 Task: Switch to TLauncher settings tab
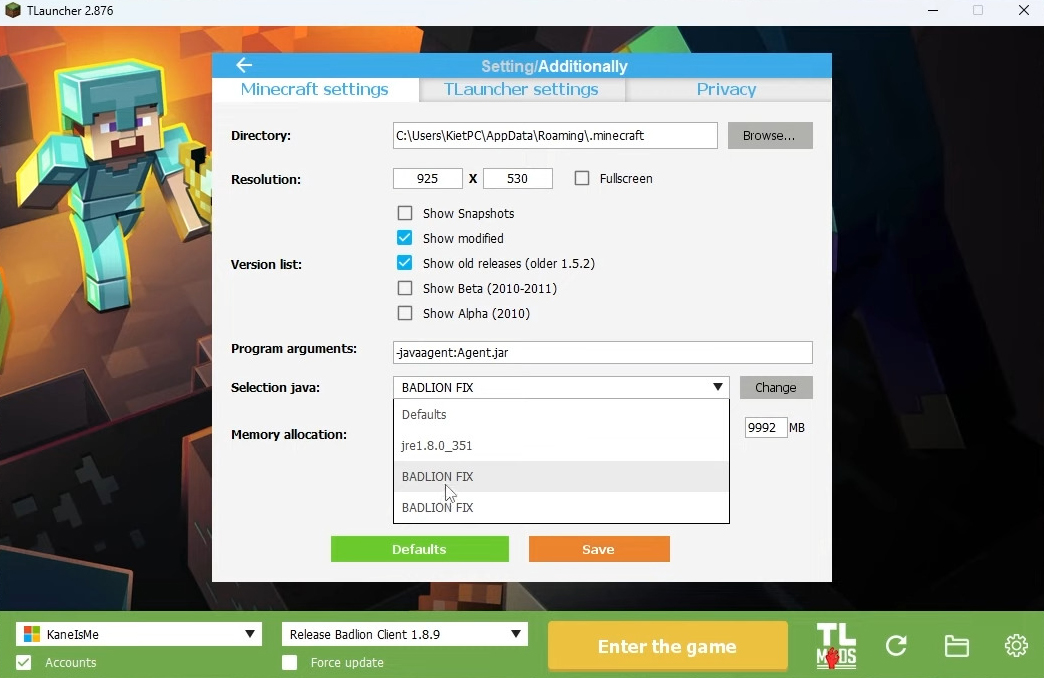[521, 89]
